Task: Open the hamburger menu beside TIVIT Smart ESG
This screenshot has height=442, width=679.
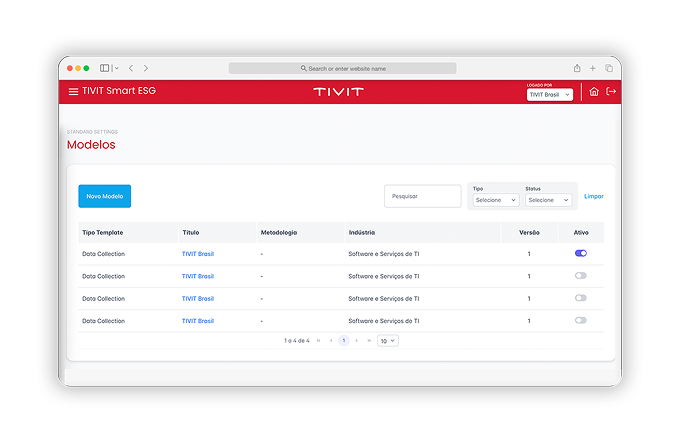Action: point(73,92)
